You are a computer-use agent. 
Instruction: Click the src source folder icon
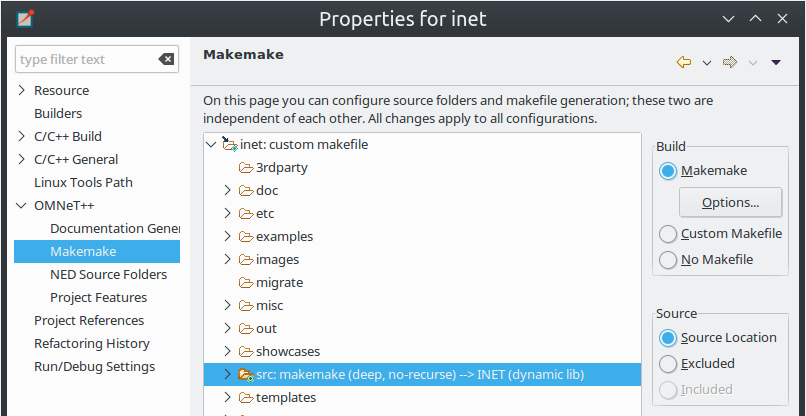point(246,375)
